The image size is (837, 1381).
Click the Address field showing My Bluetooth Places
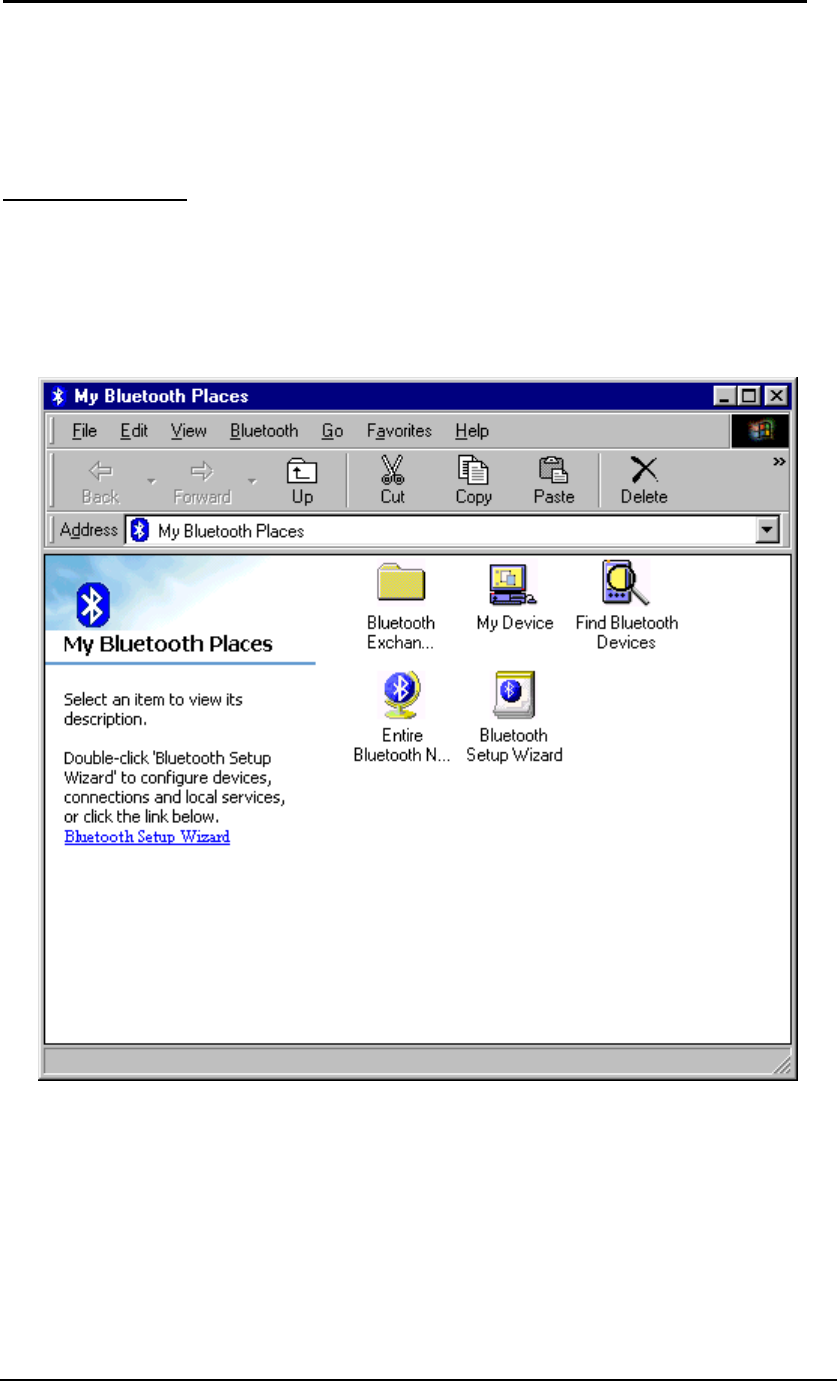point(451,531)
